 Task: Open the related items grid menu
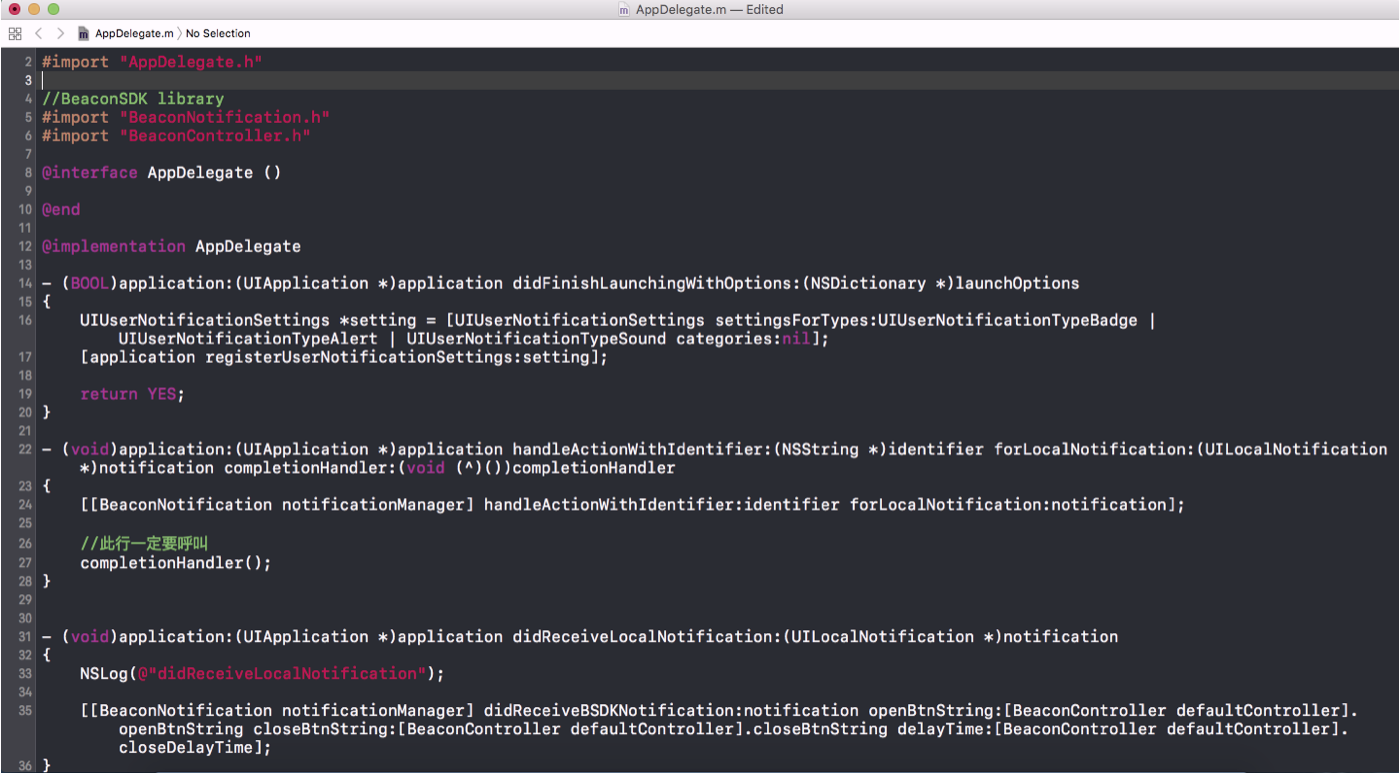click(14, 33)
